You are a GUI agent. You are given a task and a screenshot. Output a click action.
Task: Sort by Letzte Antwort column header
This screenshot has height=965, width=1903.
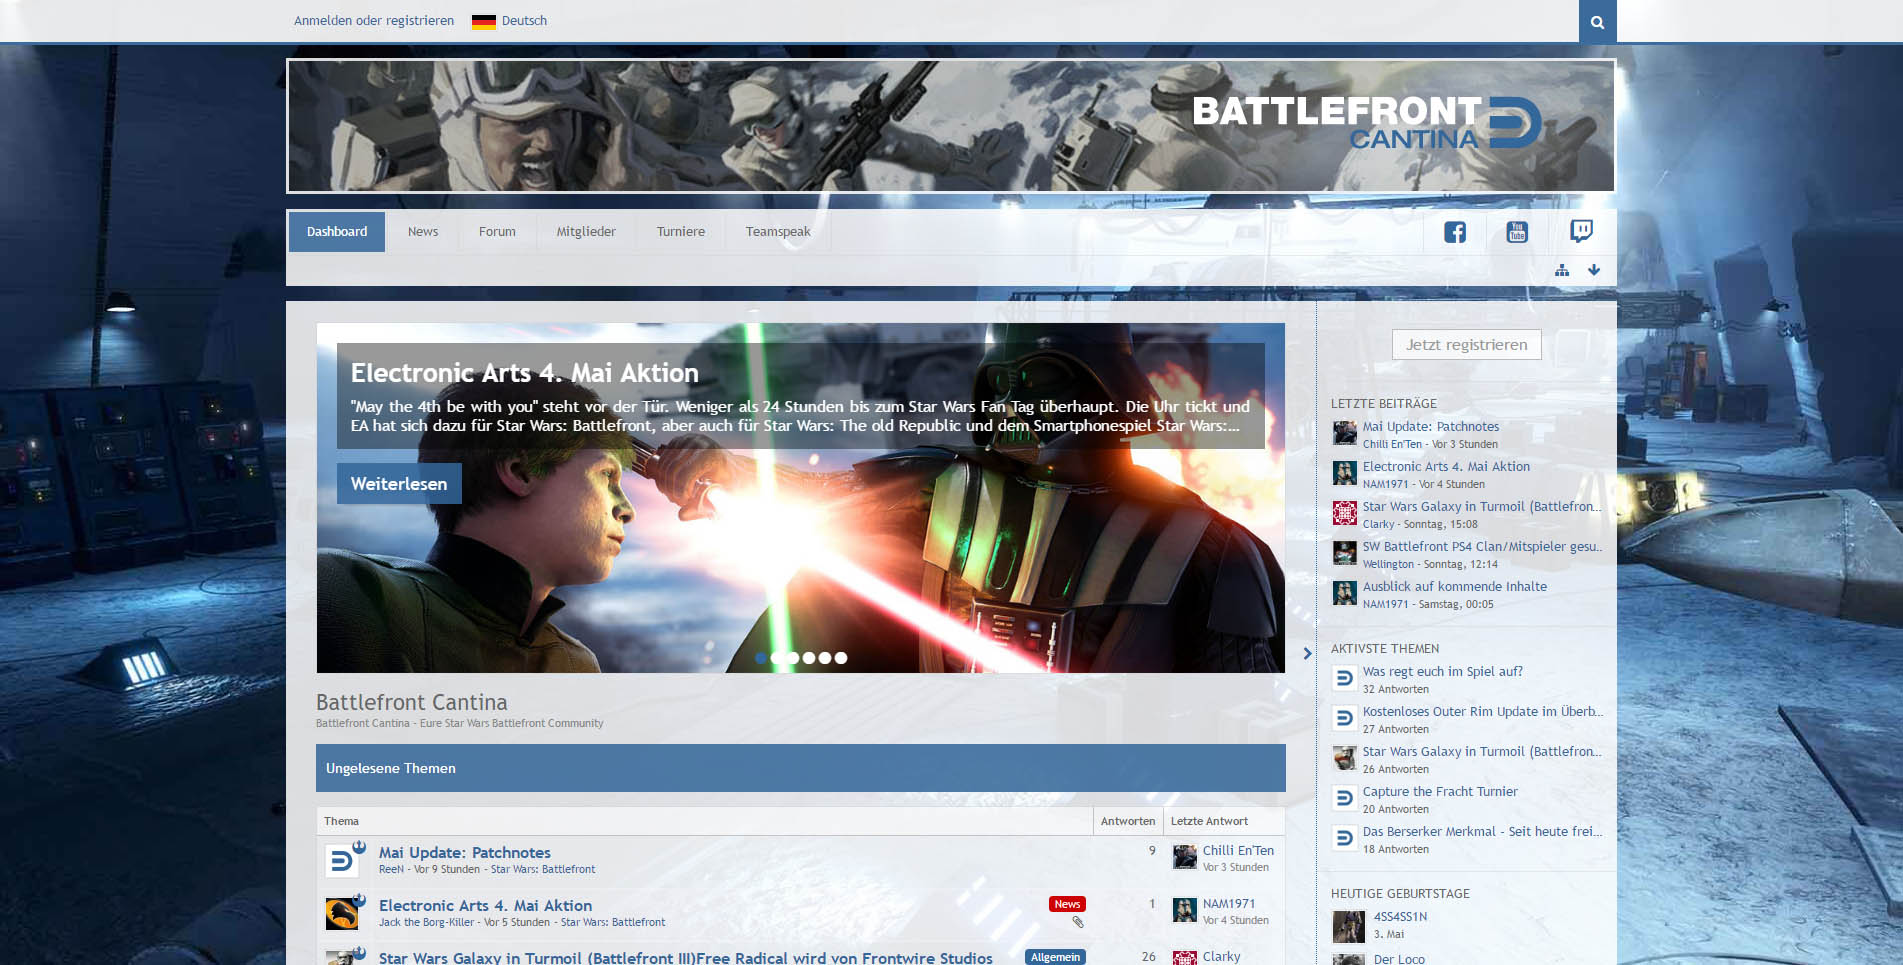click(1209, 821)
